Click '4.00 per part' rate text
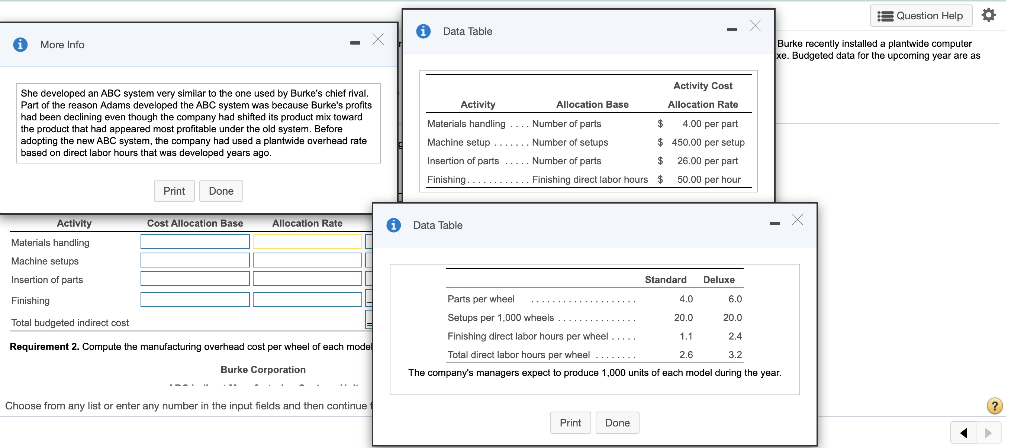 coord(710,123)
